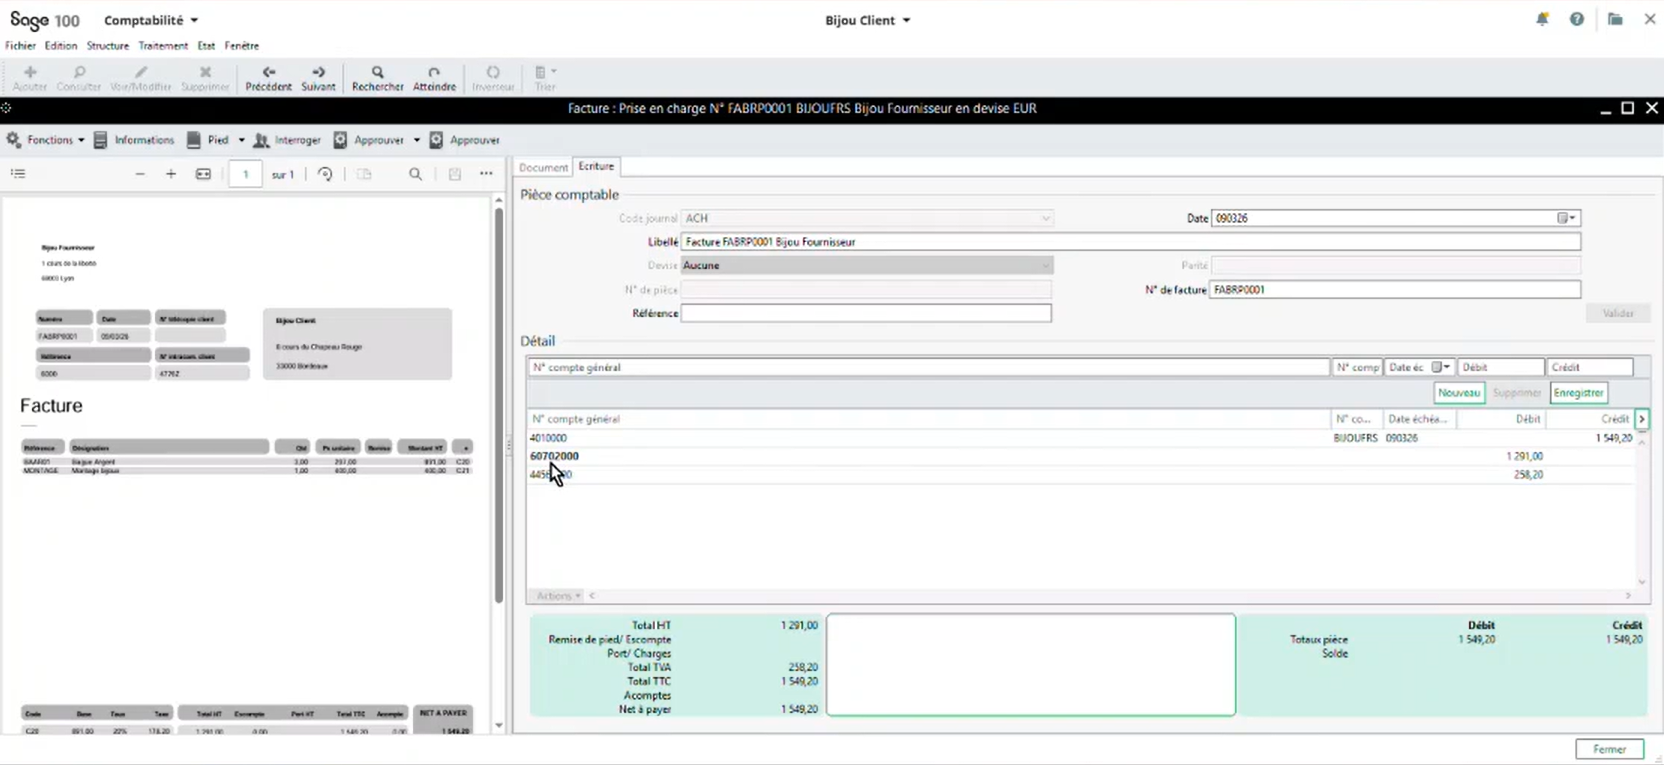
Task: Open the Structure menu
Action: click(x=108, y=45)
